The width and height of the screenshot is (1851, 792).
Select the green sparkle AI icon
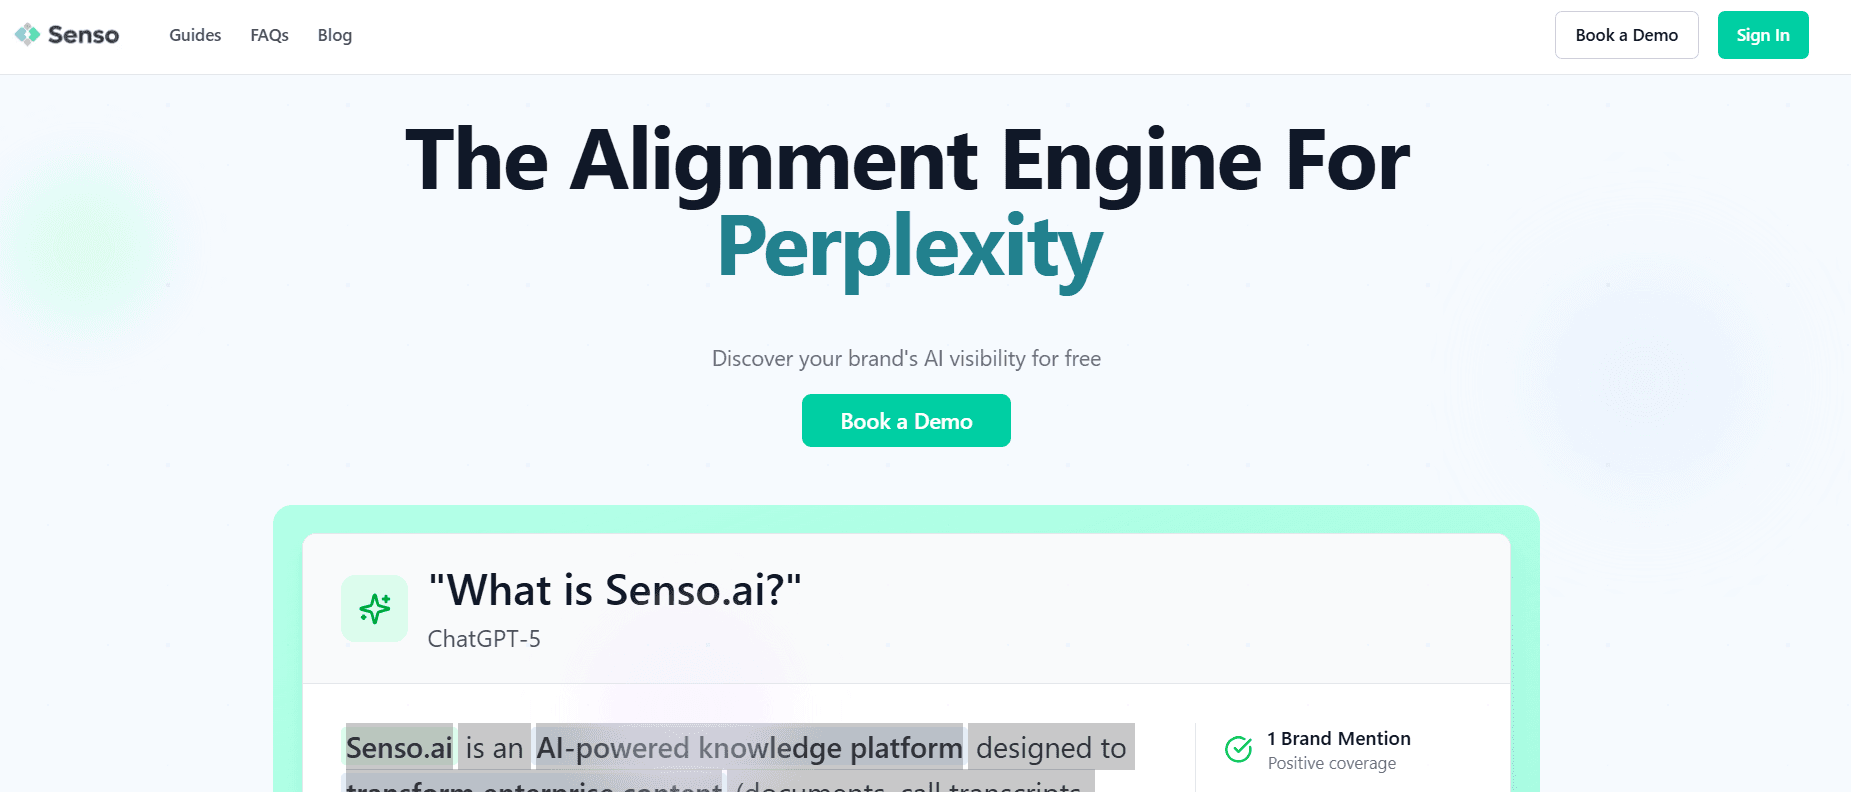point(374,608)
